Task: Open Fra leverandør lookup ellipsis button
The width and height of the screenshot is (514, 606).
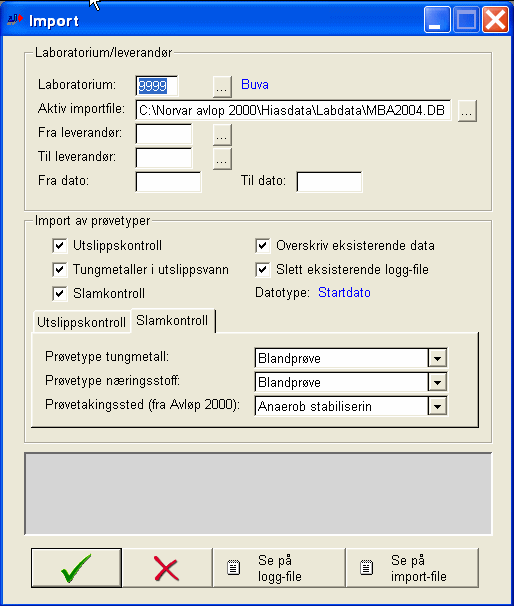Action: (x=222, y=135)
